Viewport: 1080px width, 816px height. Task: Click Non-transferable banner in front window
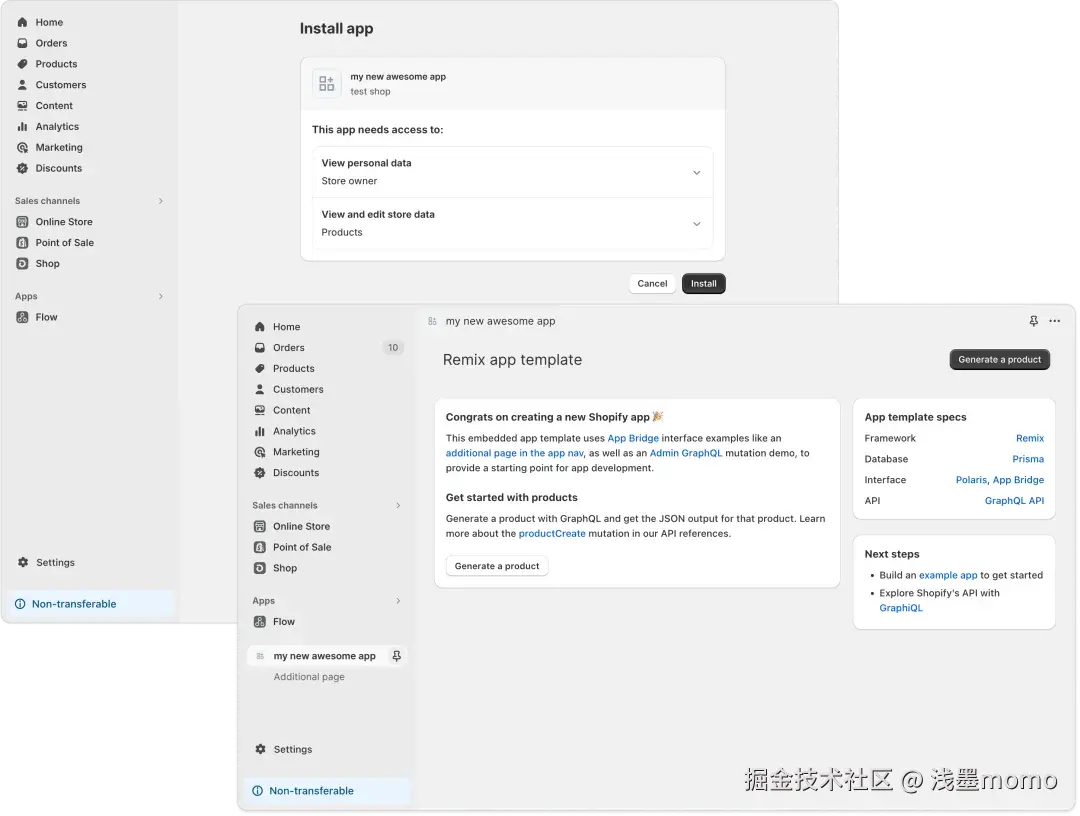pyautogui.click(x=327, y=791)
